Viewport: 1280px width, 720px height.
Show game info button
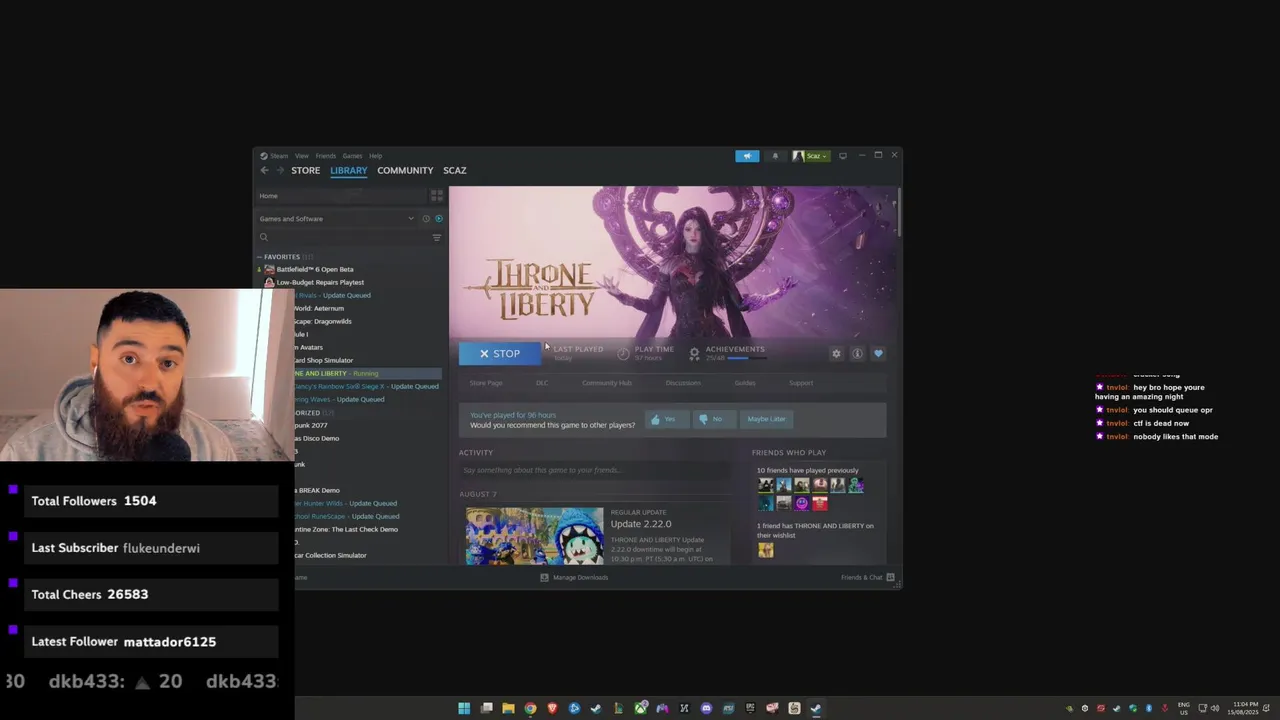(x=857, y=353)
